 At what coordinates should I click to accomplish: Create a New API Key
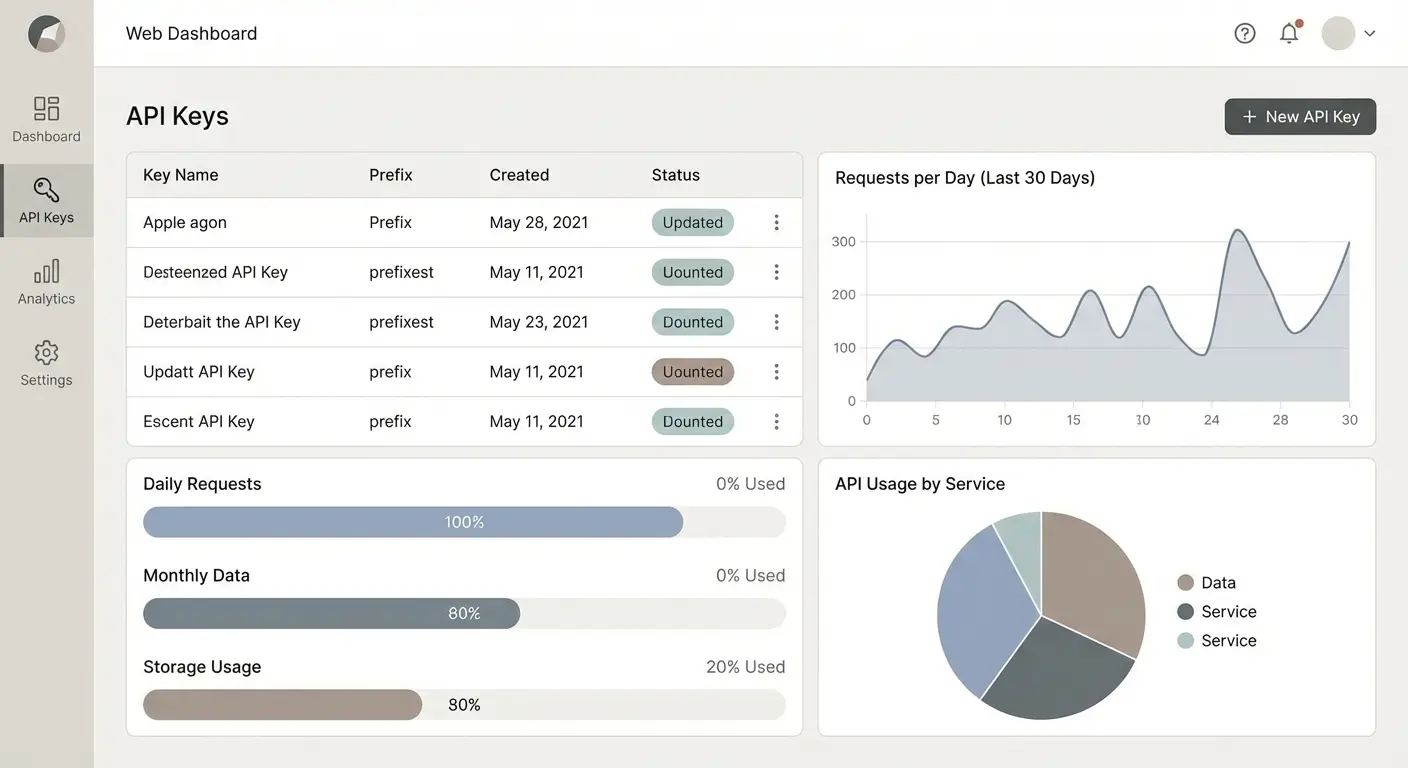point(1300,117)
